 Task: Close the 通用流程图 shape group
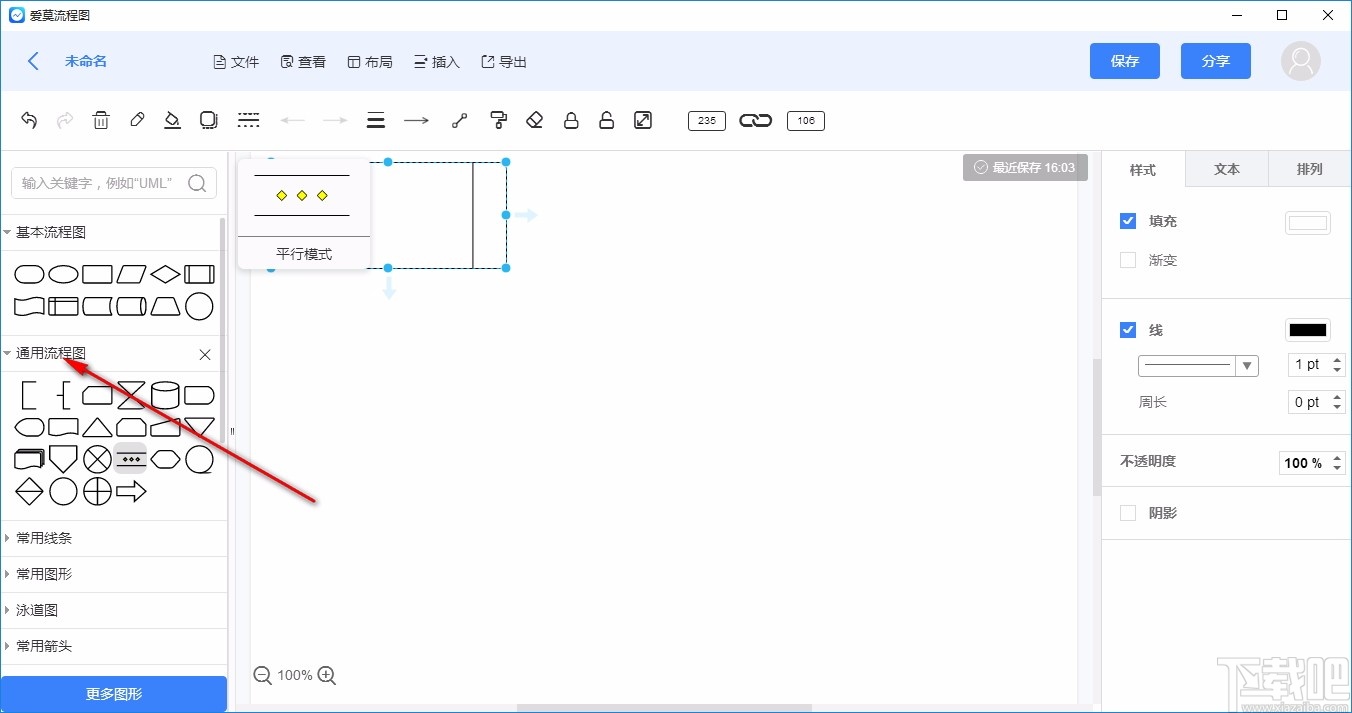click(x=205, y=354)
